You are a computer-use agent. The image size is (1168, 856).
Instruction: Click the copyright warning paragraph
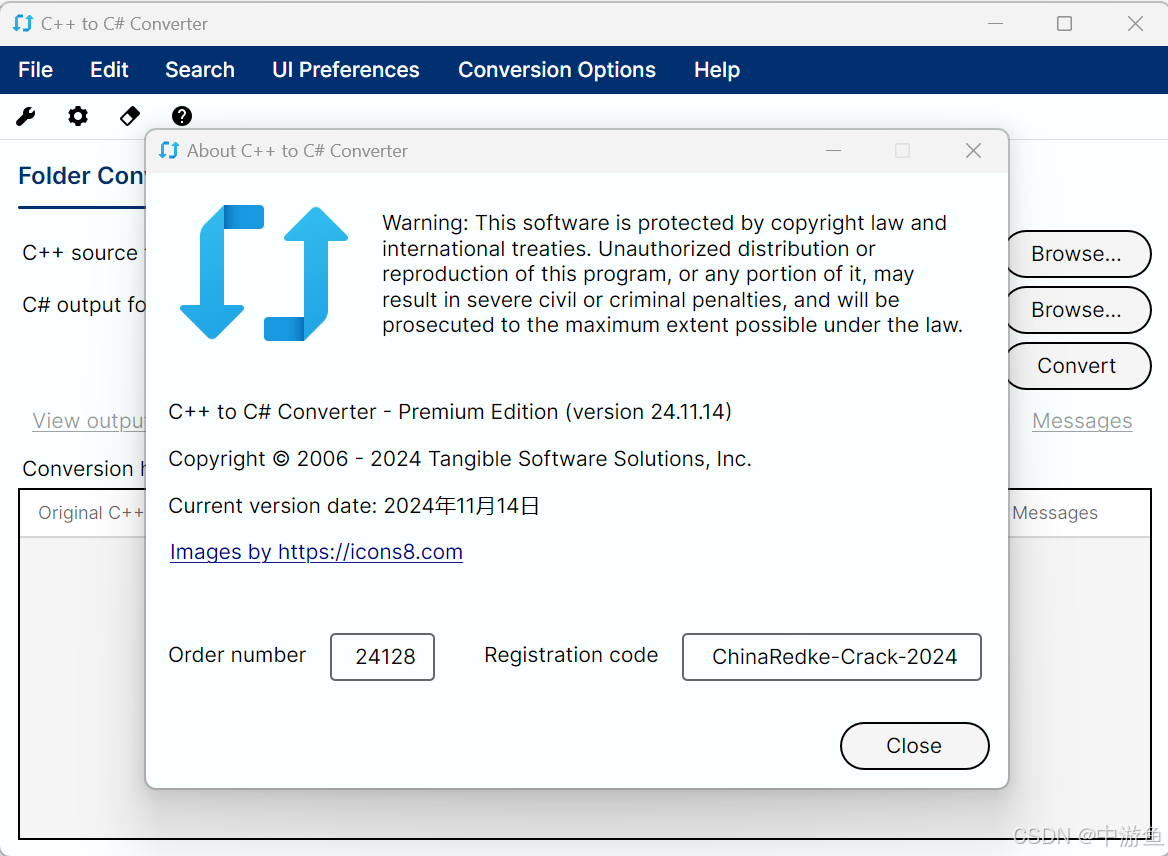(x=672, y=274)
